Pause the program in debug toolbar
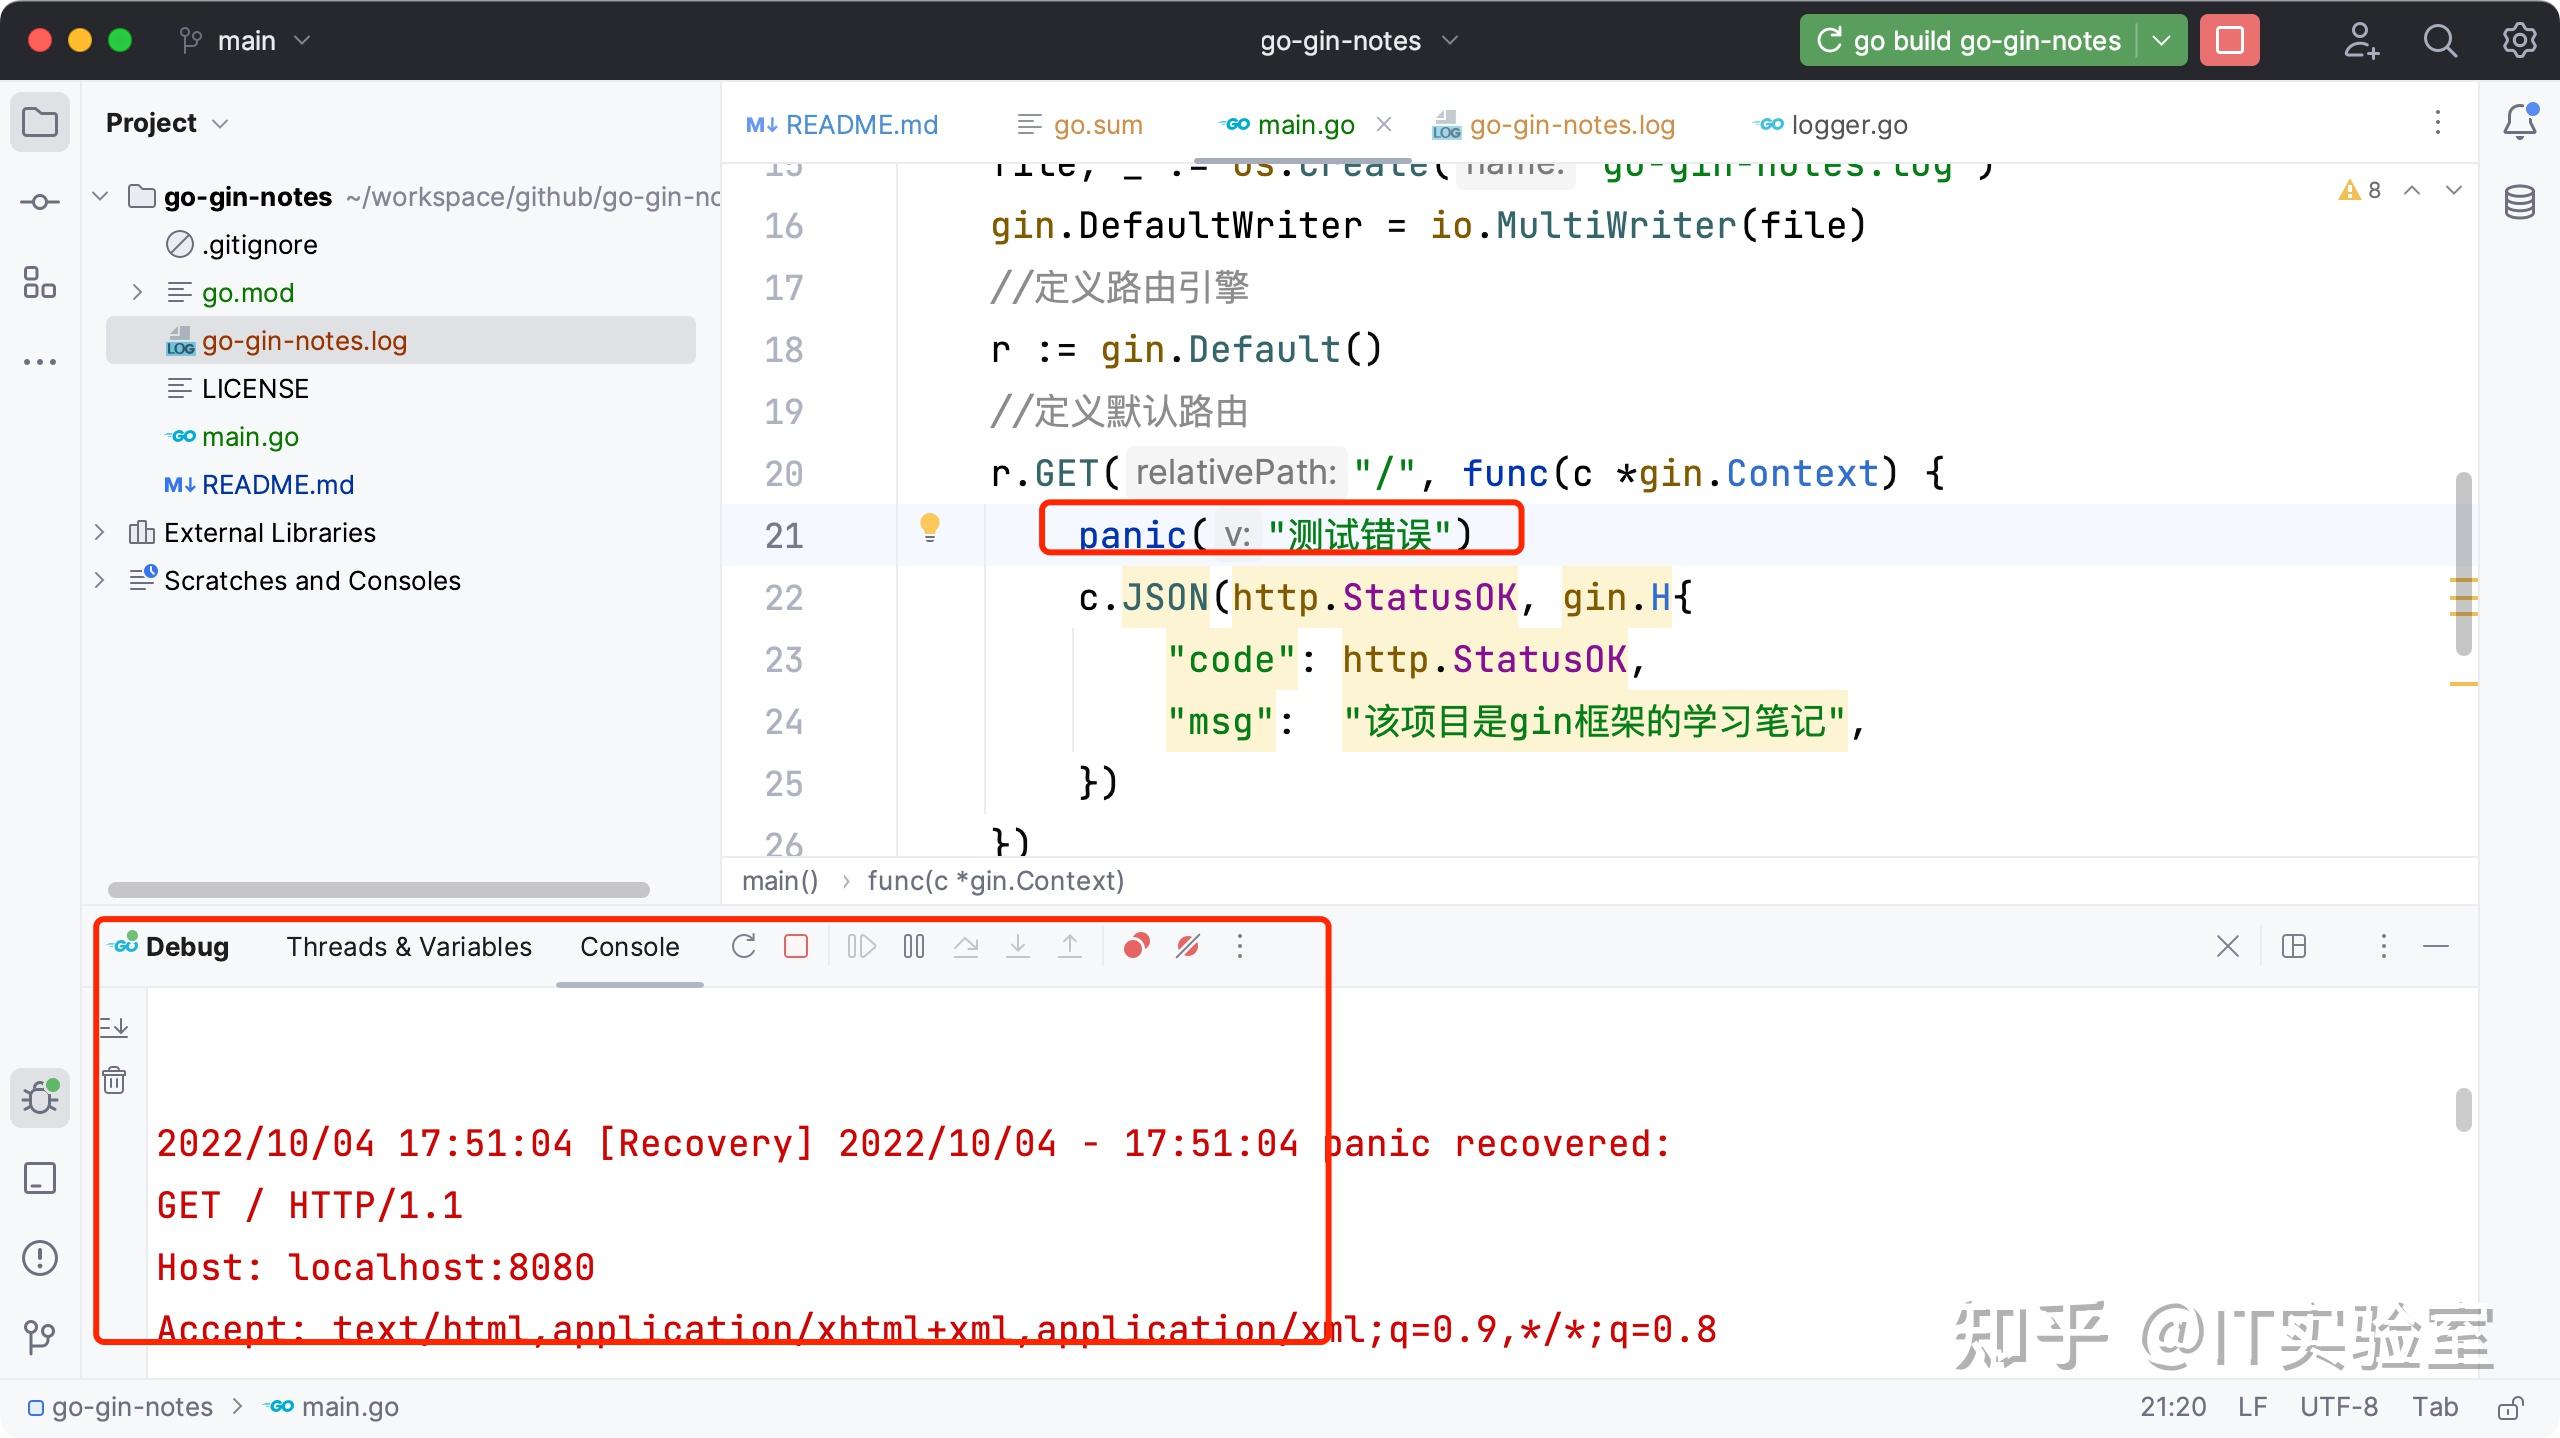 [913, 946]
